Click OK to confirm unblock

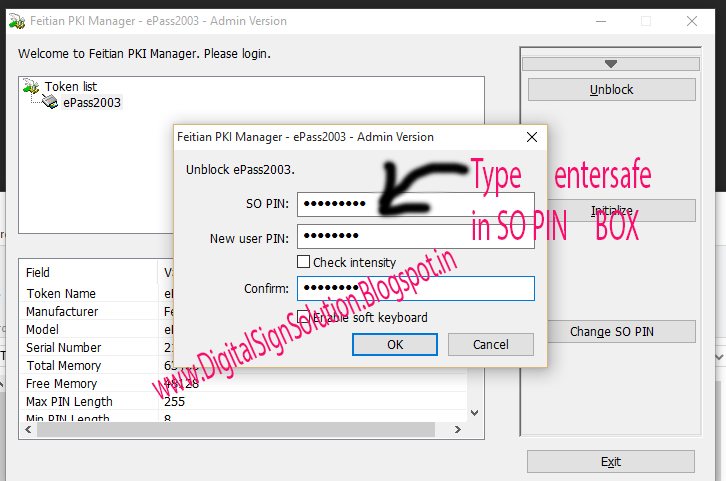(x=395, y=344)
